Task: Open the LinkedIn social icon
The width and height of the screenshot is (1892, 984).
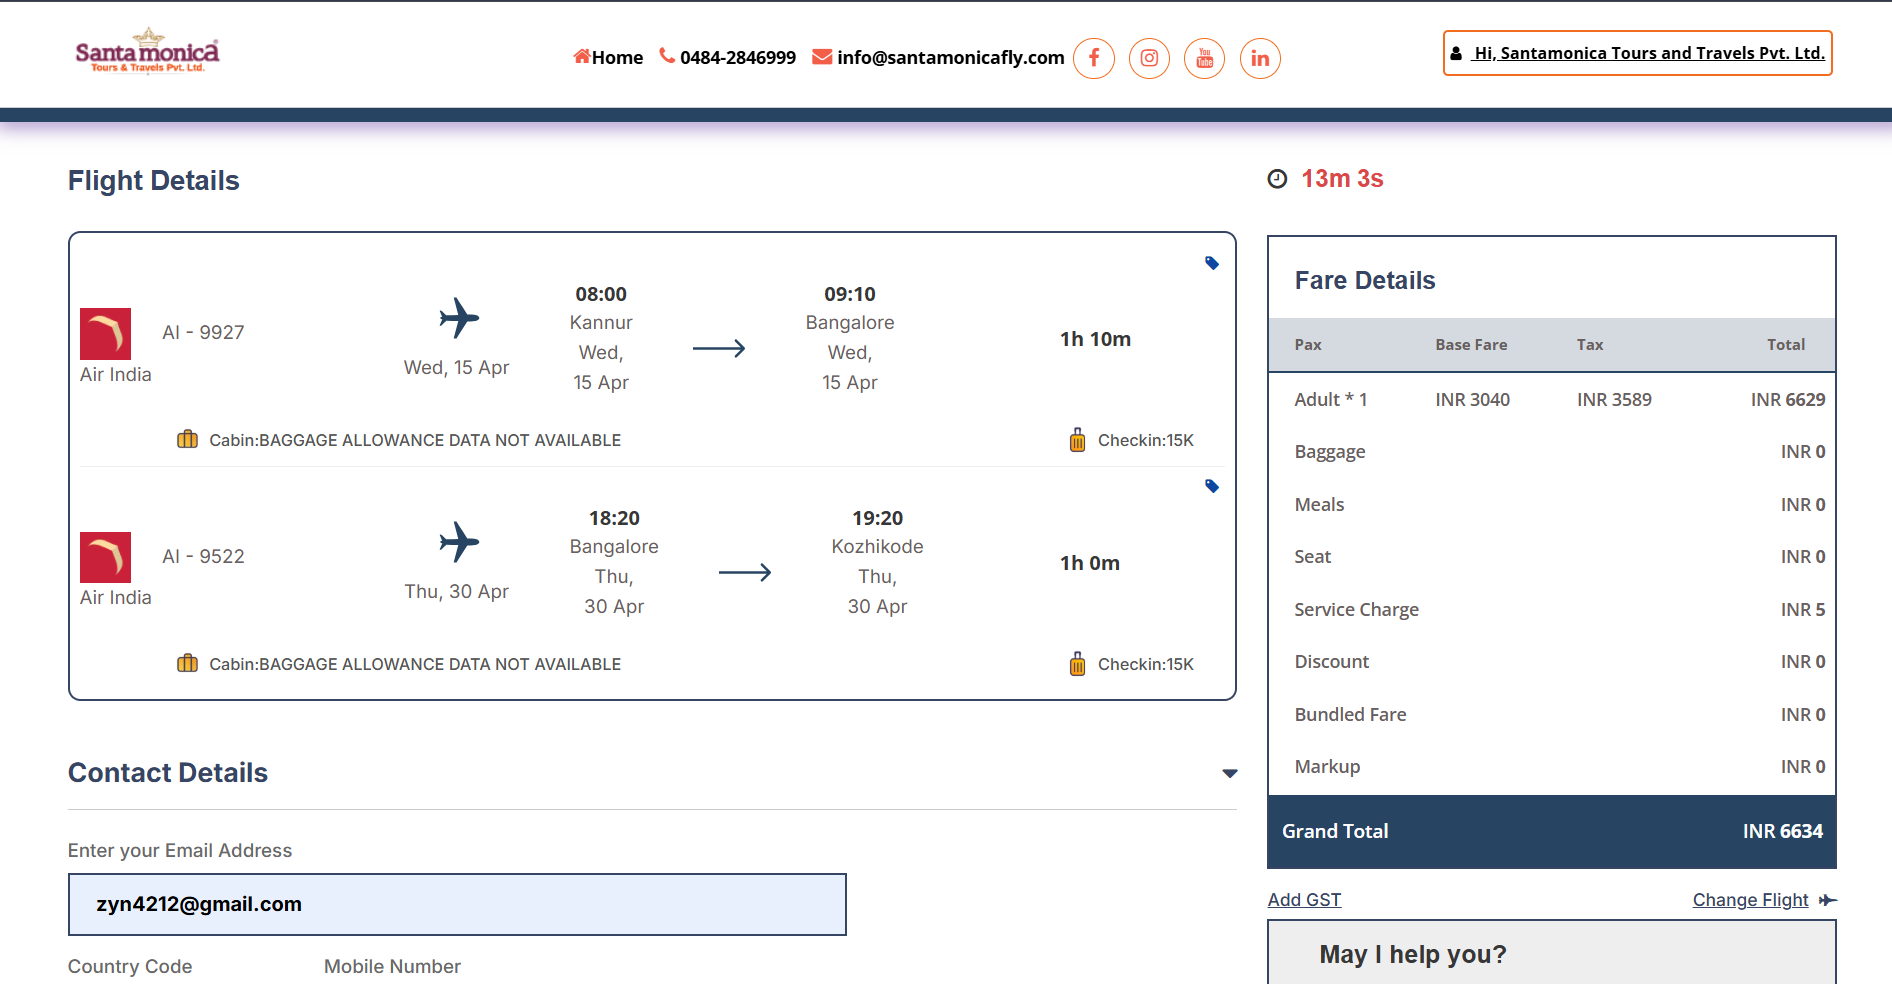Action: [1260, 58]
